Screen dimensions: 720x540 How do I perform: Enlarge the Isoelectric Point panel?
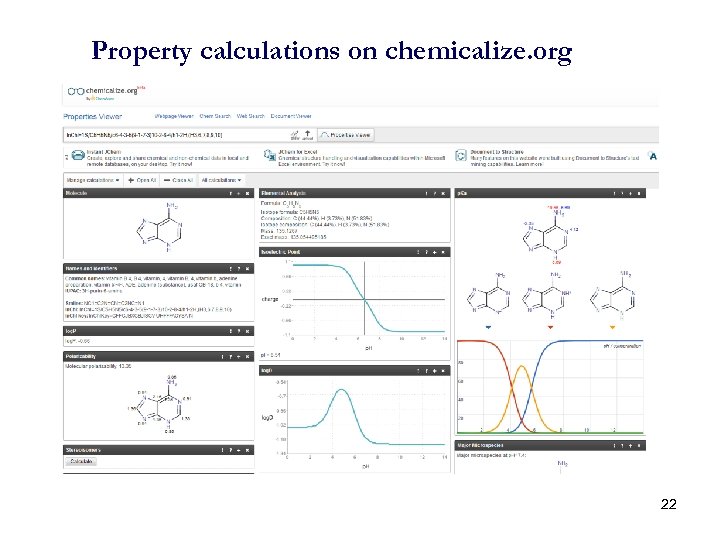click(x=435, y=252)
